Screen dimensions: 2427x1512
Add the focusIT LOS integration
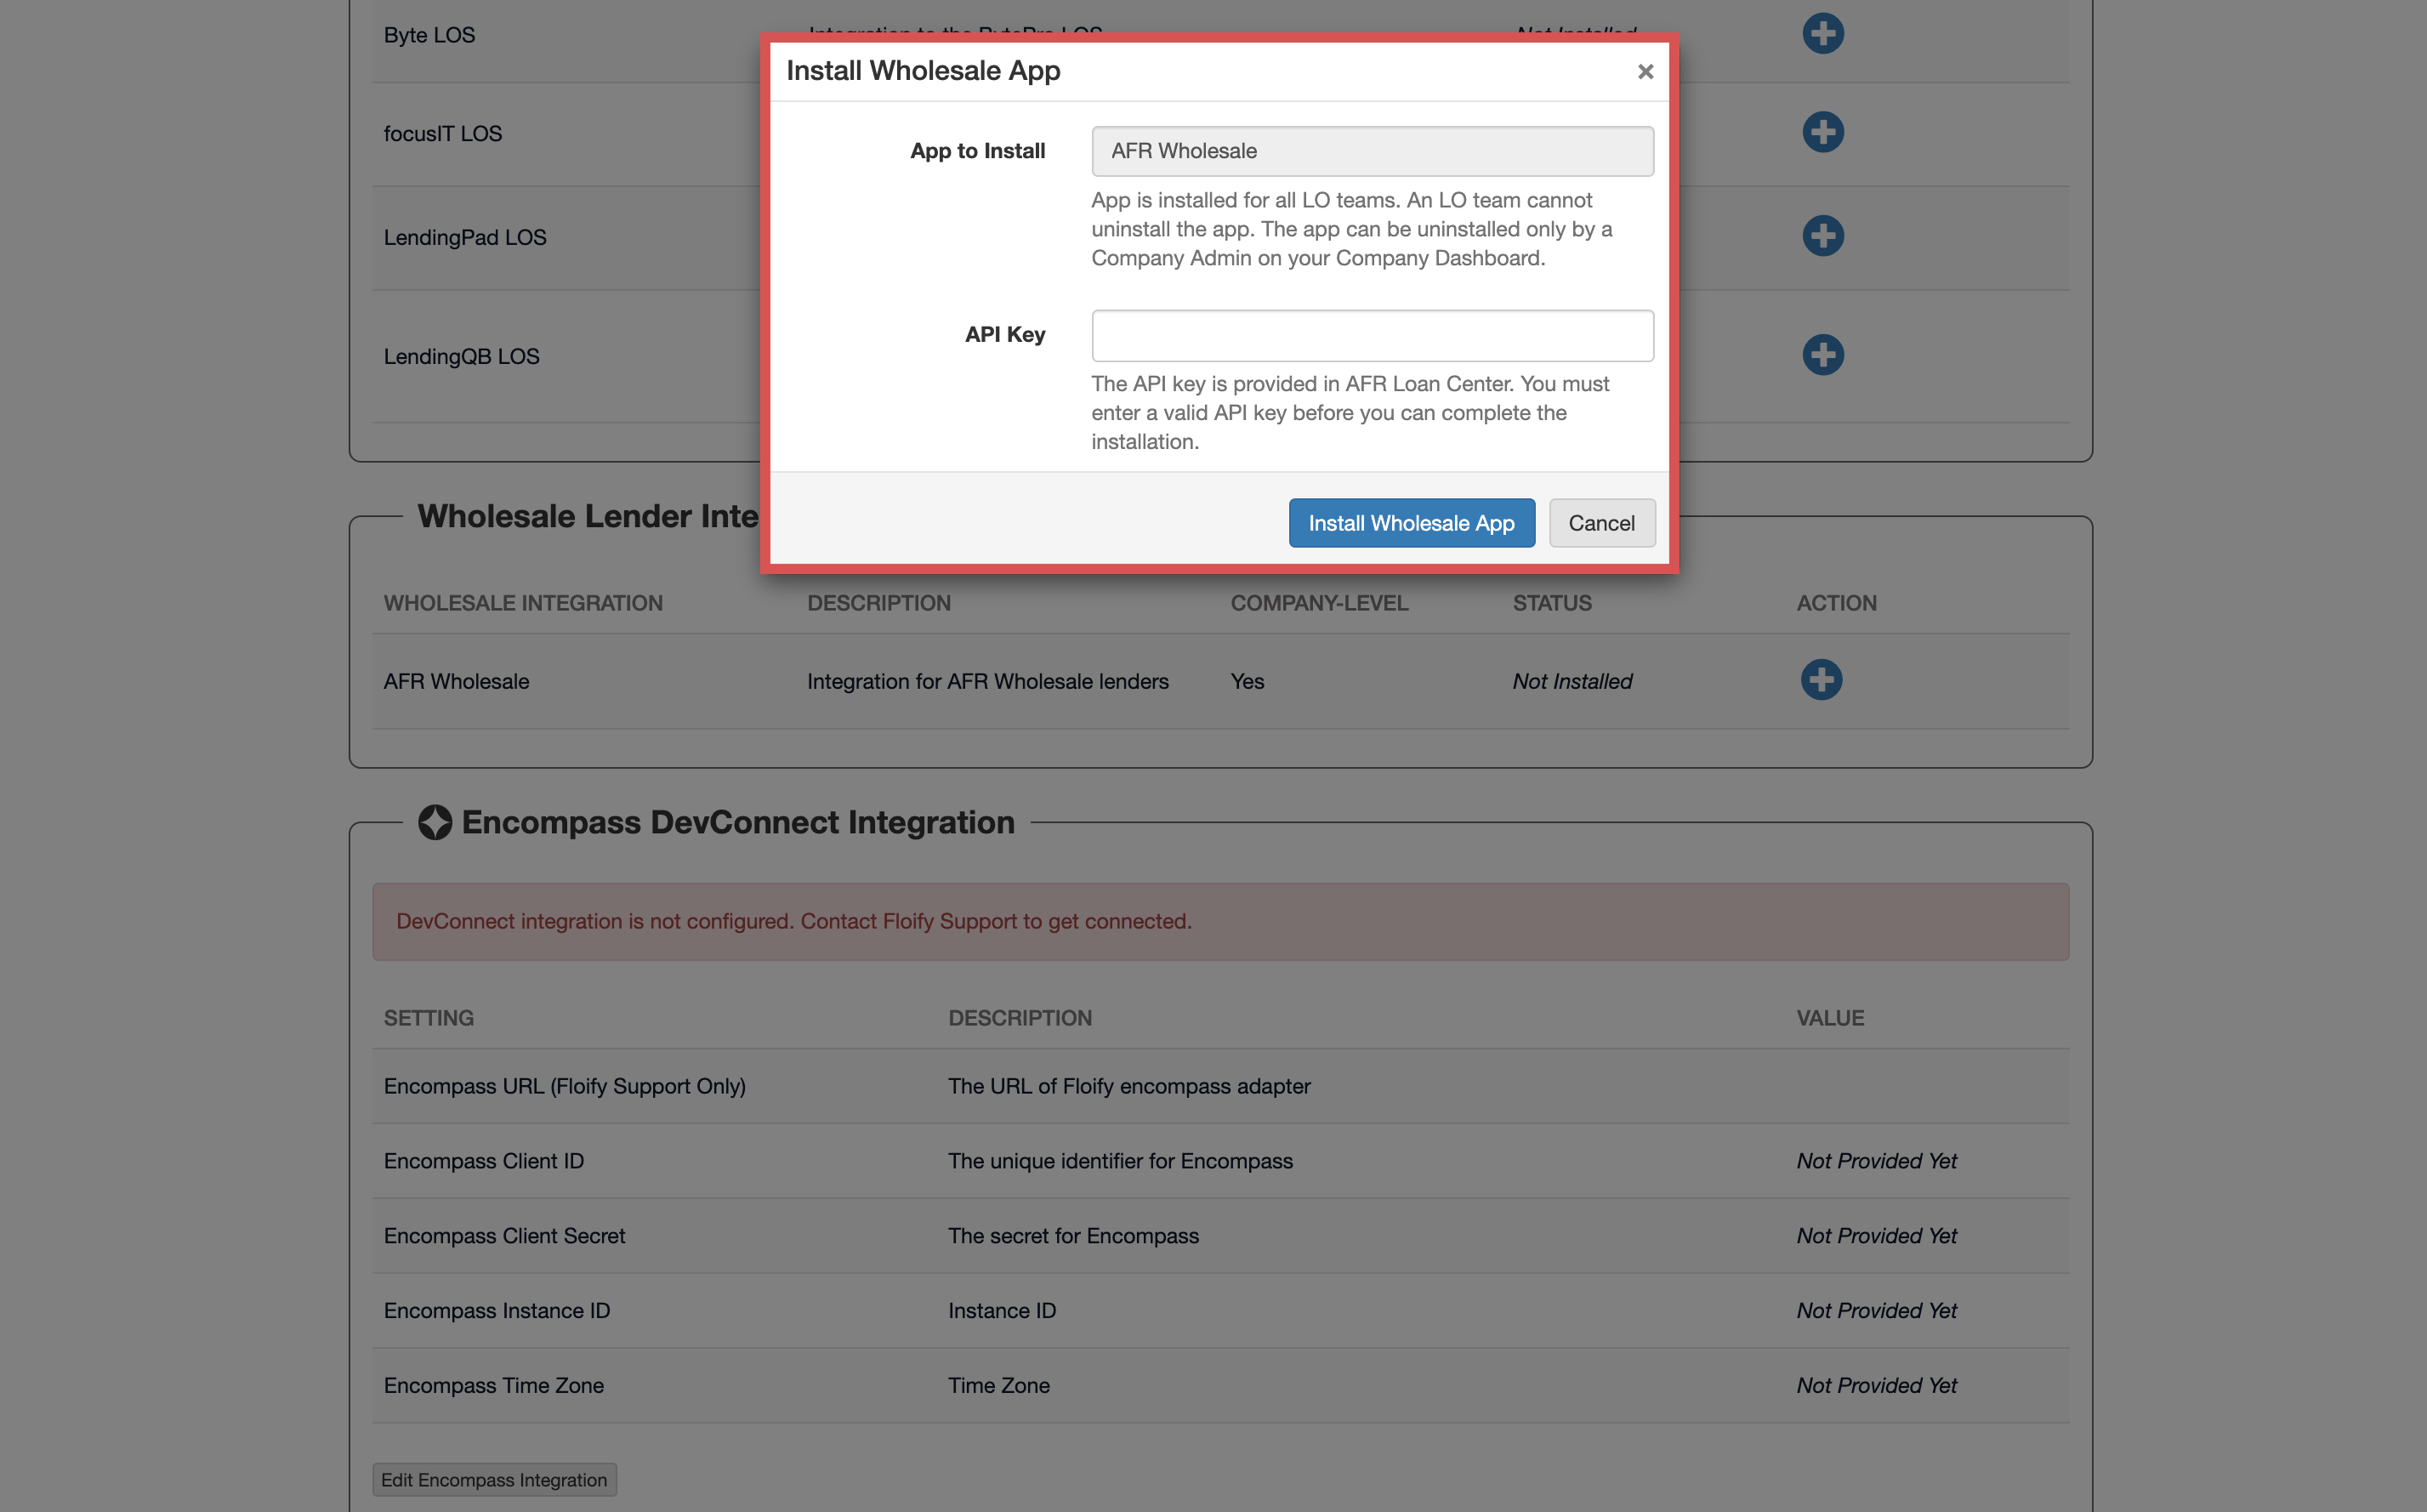(x=1823, y=131)
